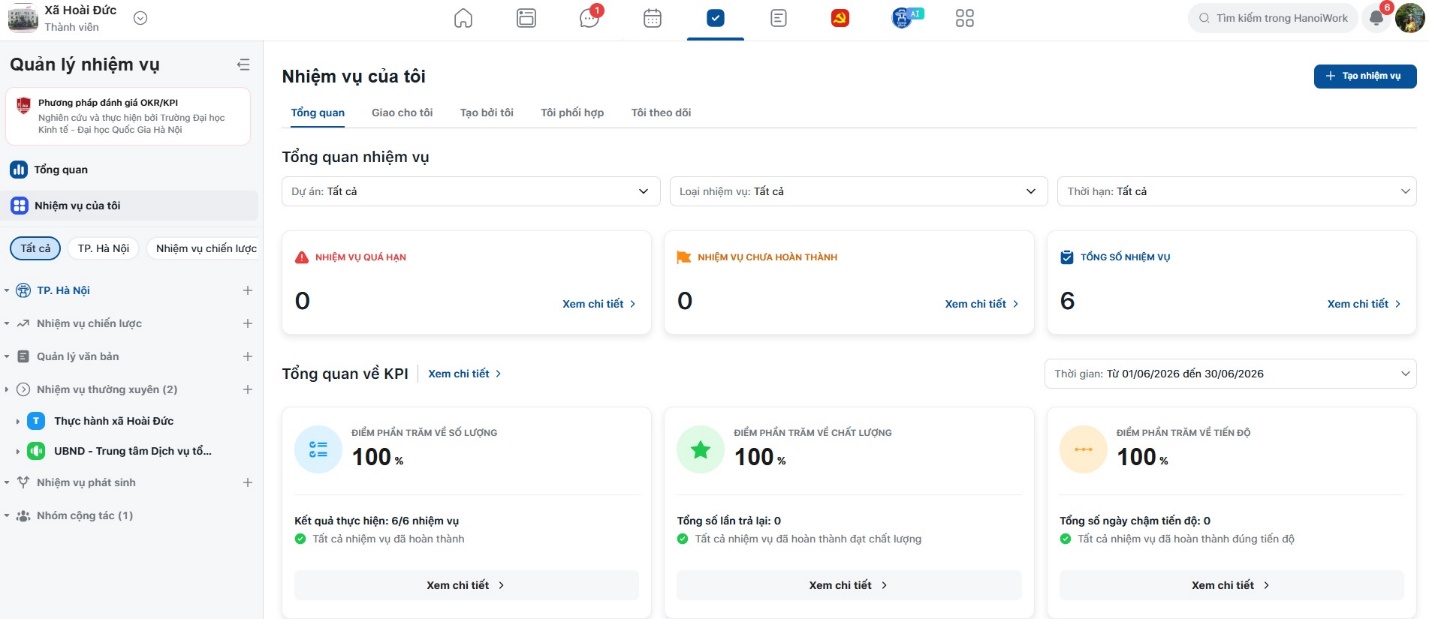Open the AI assistant icon
1429x619 pixels.
pyautogui.click(x=905, y=18)
